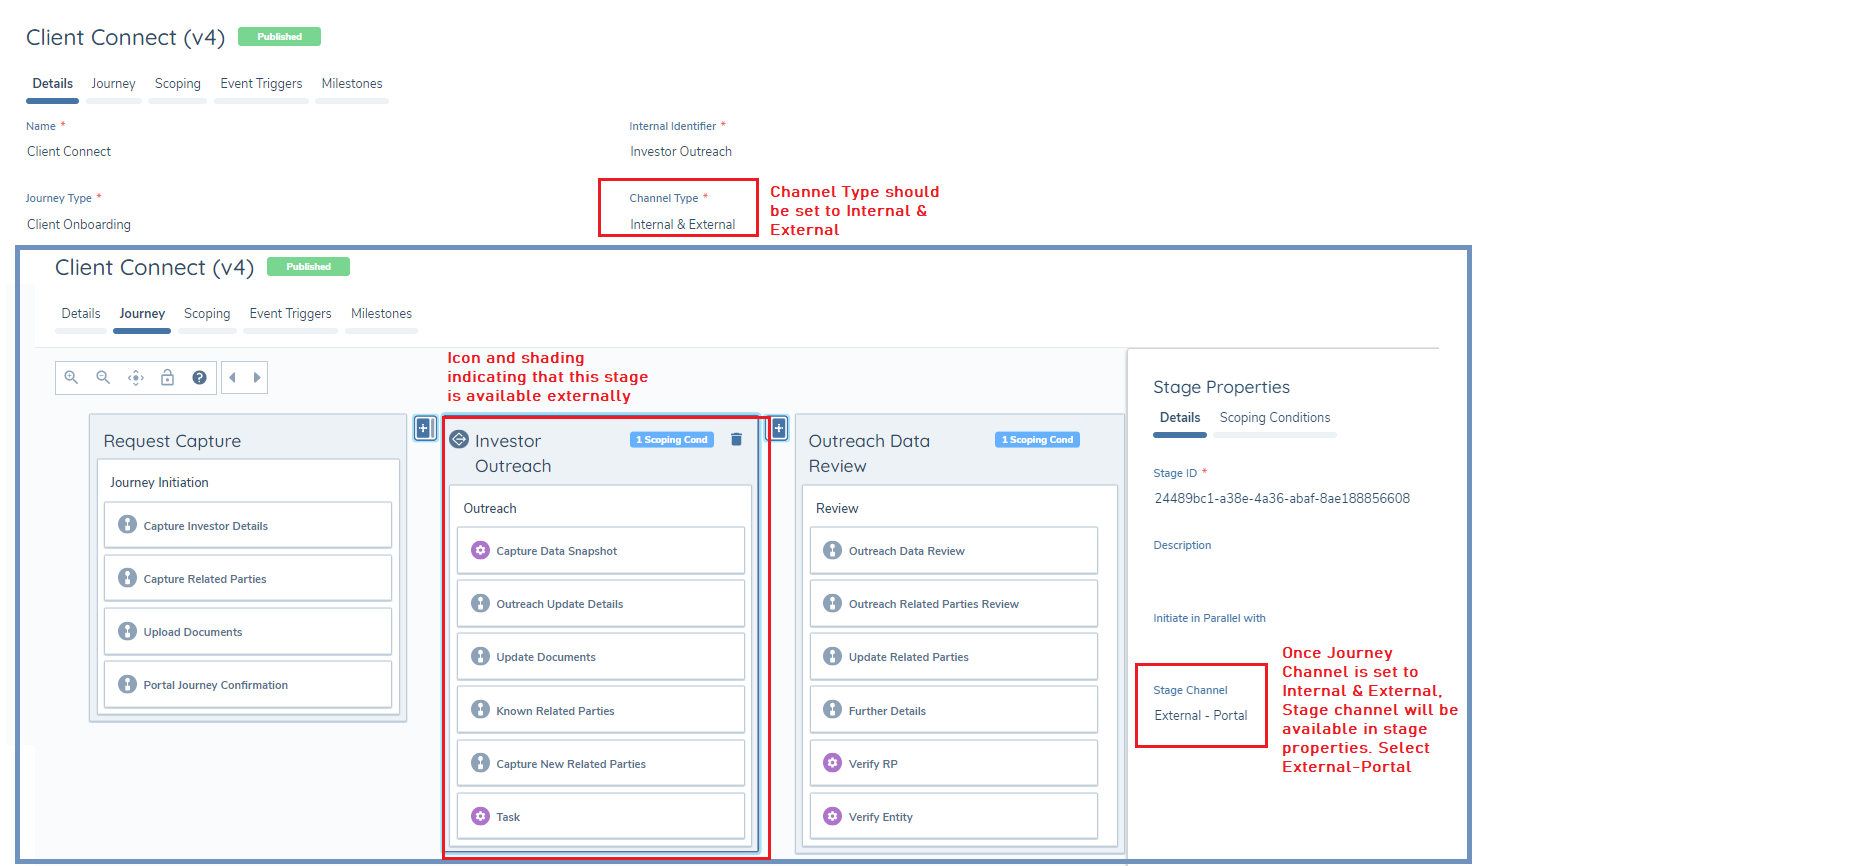Open the Scoping tab in the top header
1876x866 pixels.
pos(178,84)
